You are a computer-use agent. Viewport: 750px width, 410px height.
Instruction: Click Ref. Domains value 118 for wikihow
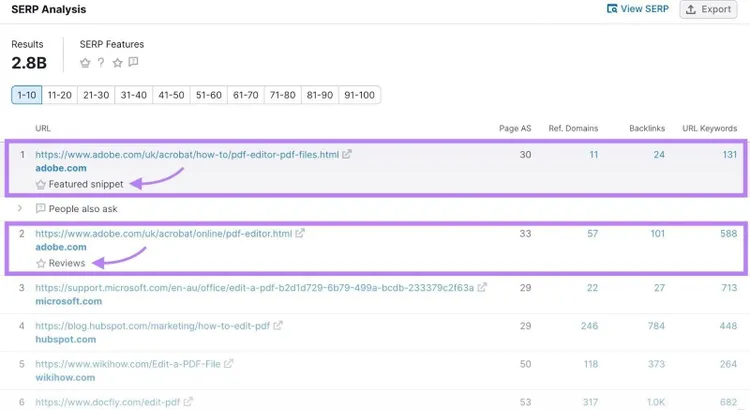point(591,364)
